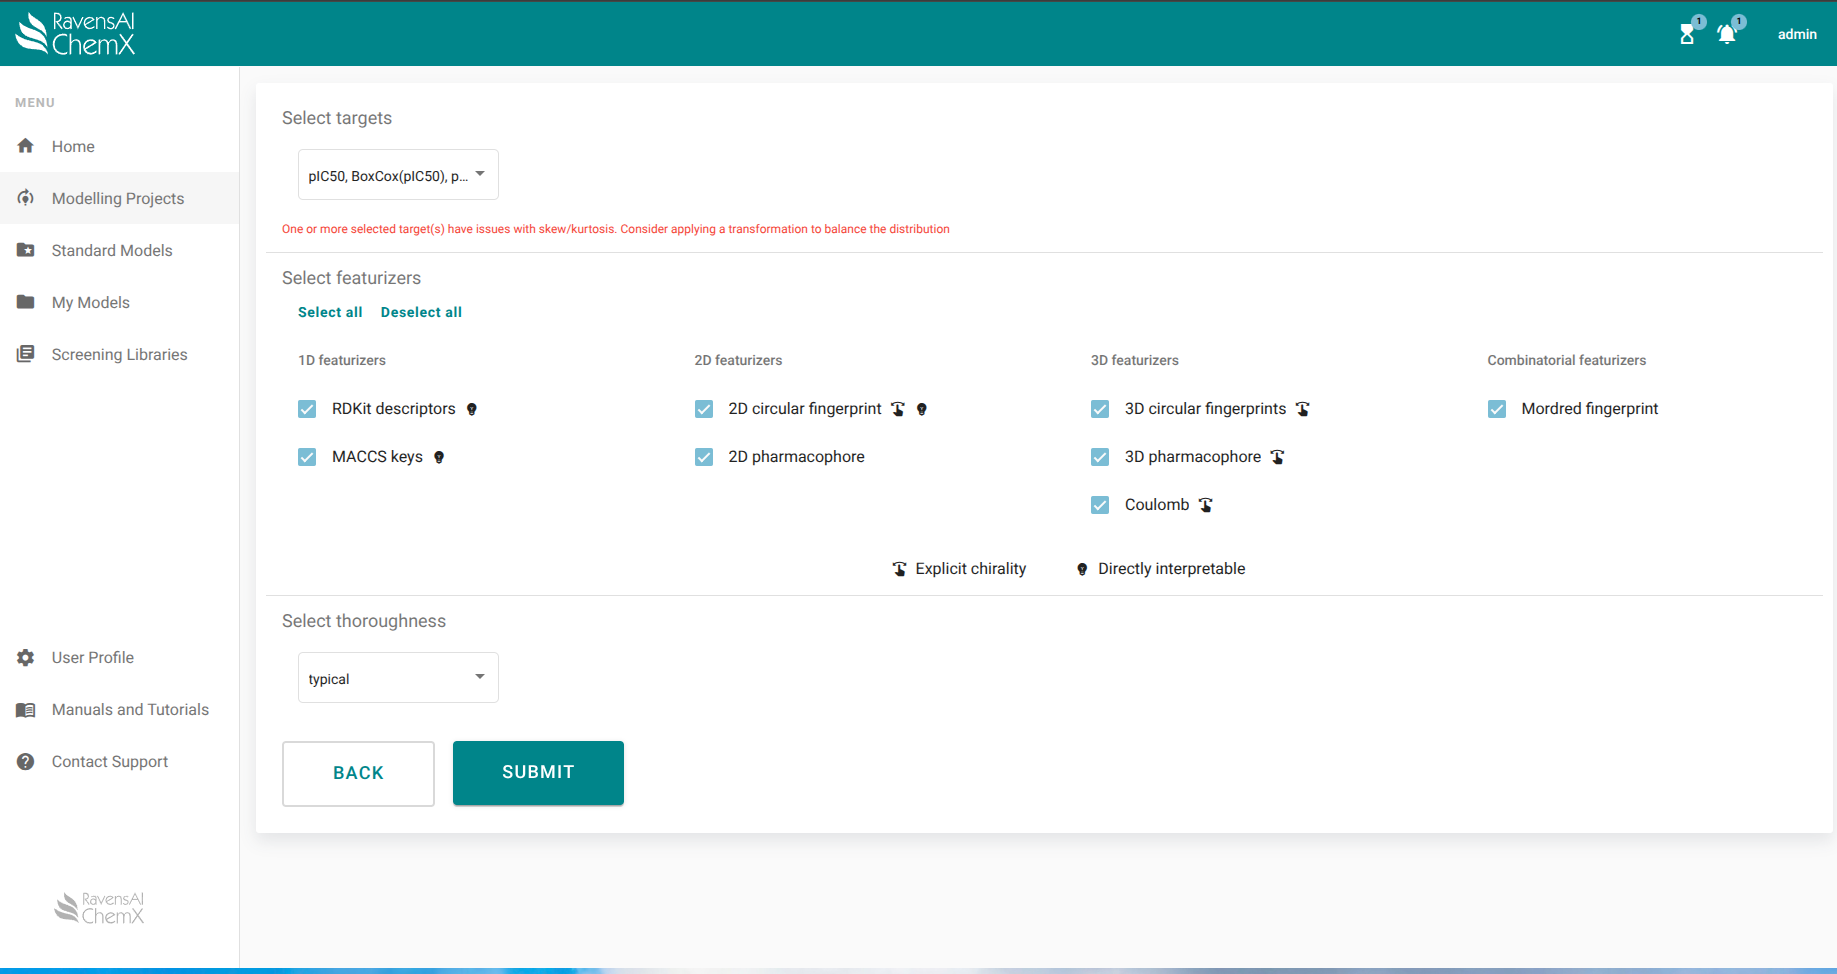The height and width of the screenshot is (974, 1837).
Task: Open the notifications bell icon
Action: [x=1726, y=34]
